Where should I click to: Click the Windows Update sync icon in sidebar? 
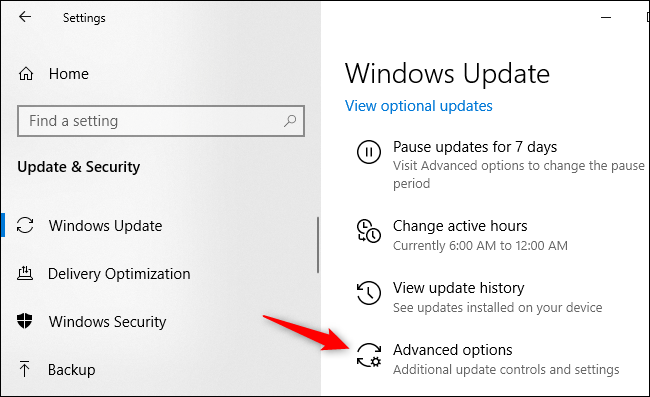tap(25, 225)
